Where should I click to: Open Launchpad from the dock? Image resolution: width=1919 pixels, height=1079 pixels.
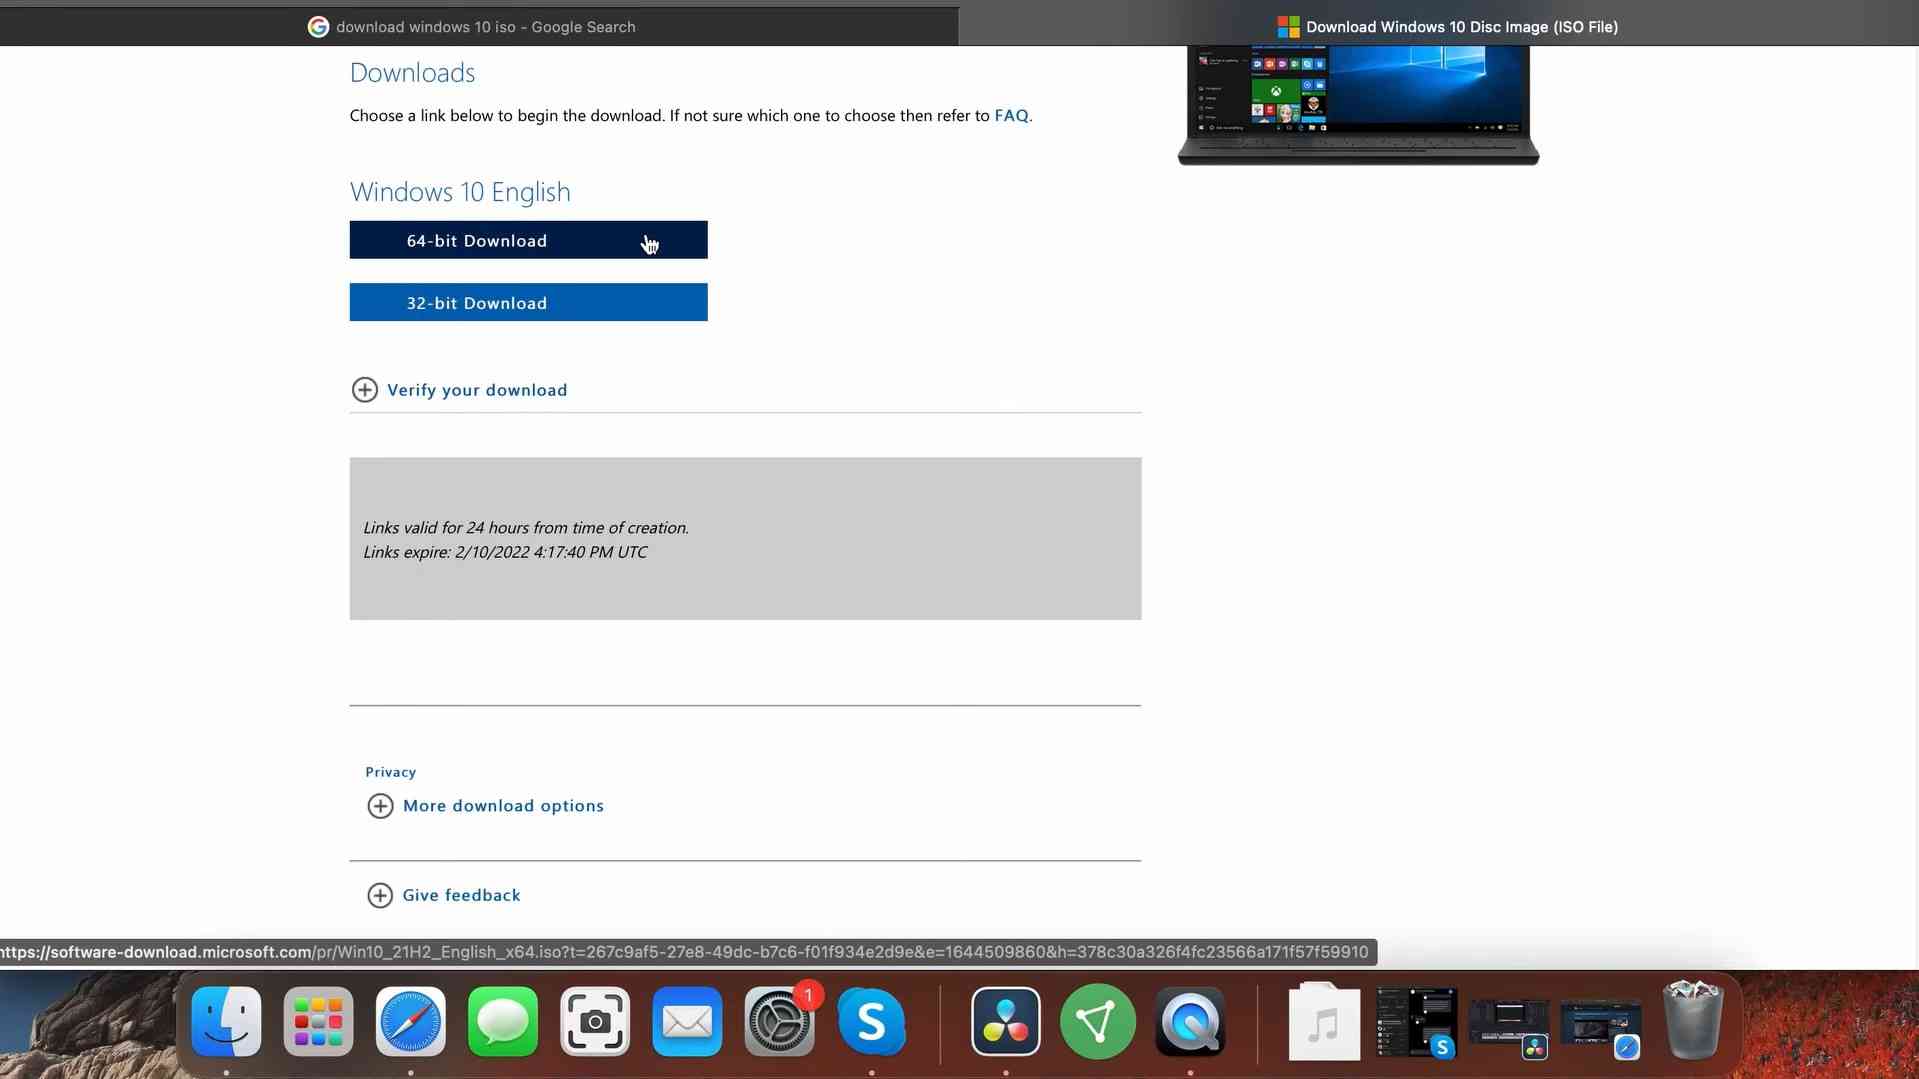(x=318, y=1022)
